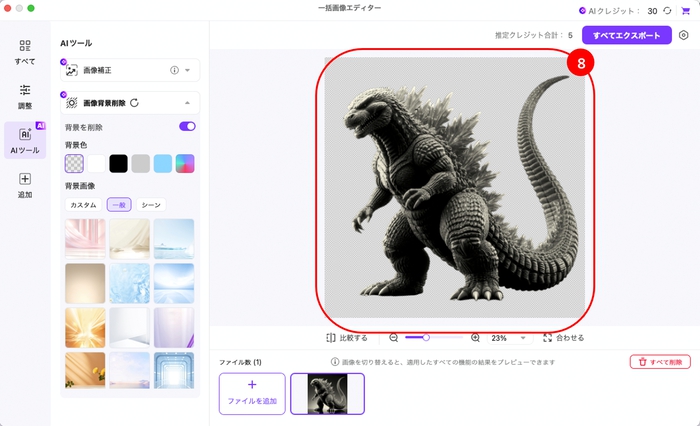
Task: Choose the blue ice texture background
Action: click(129, 283)
